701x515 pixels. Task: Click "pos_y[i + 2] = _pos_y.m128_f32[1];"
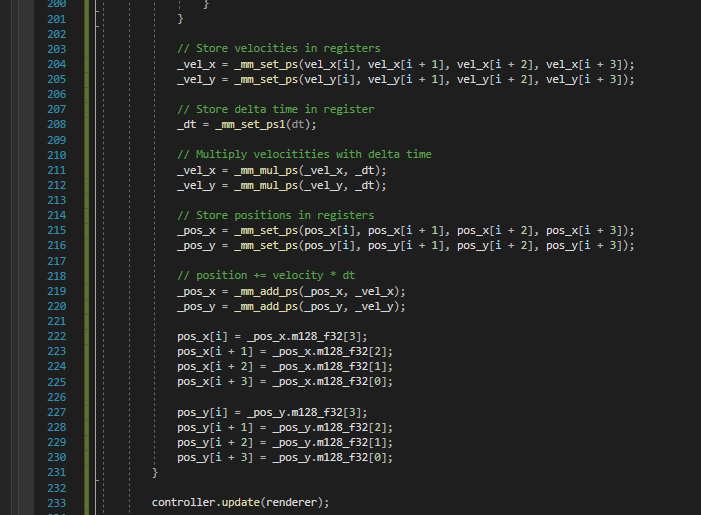(x=285, y=443)
